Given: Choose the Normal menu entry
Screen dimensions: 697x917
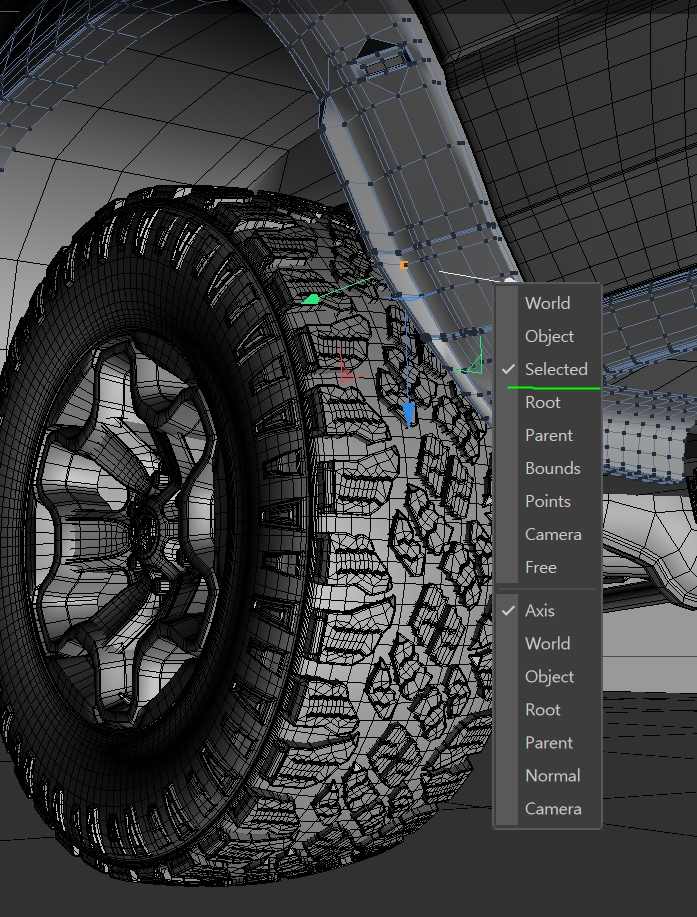Looking at the screenshot, I should click(x=548, y=775).
